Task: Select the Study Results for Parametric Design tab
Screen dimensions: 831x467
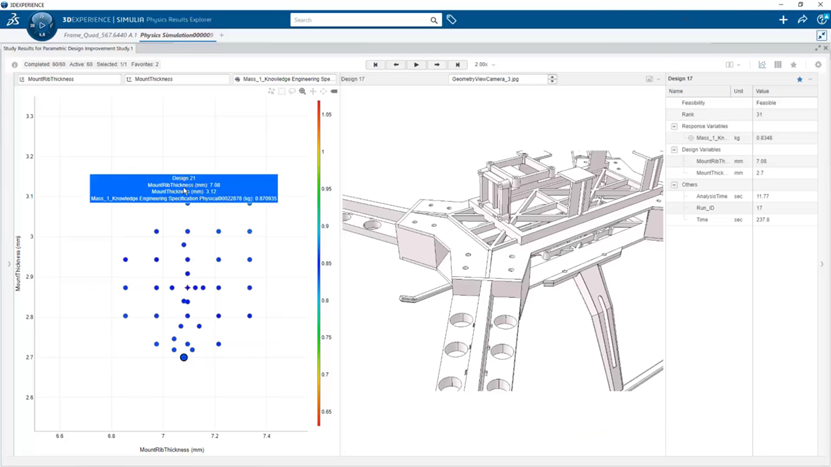Action: (68, 48)
